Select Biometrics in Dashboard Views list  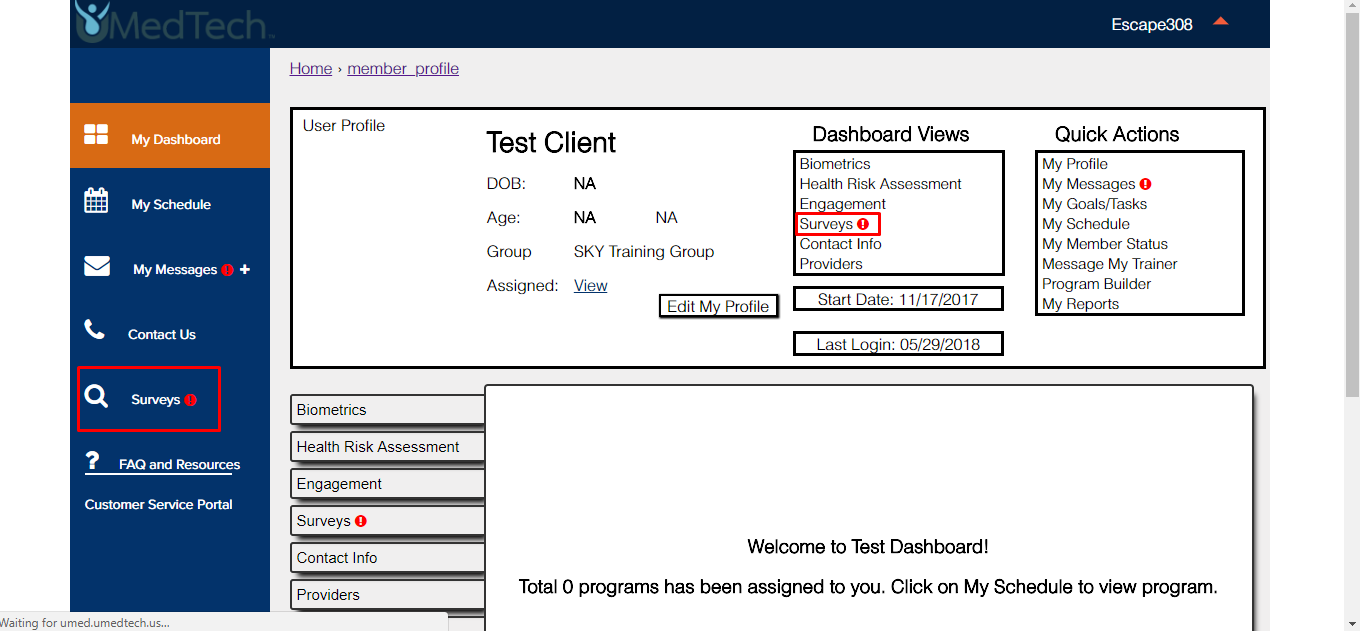[x=835, y=164]
